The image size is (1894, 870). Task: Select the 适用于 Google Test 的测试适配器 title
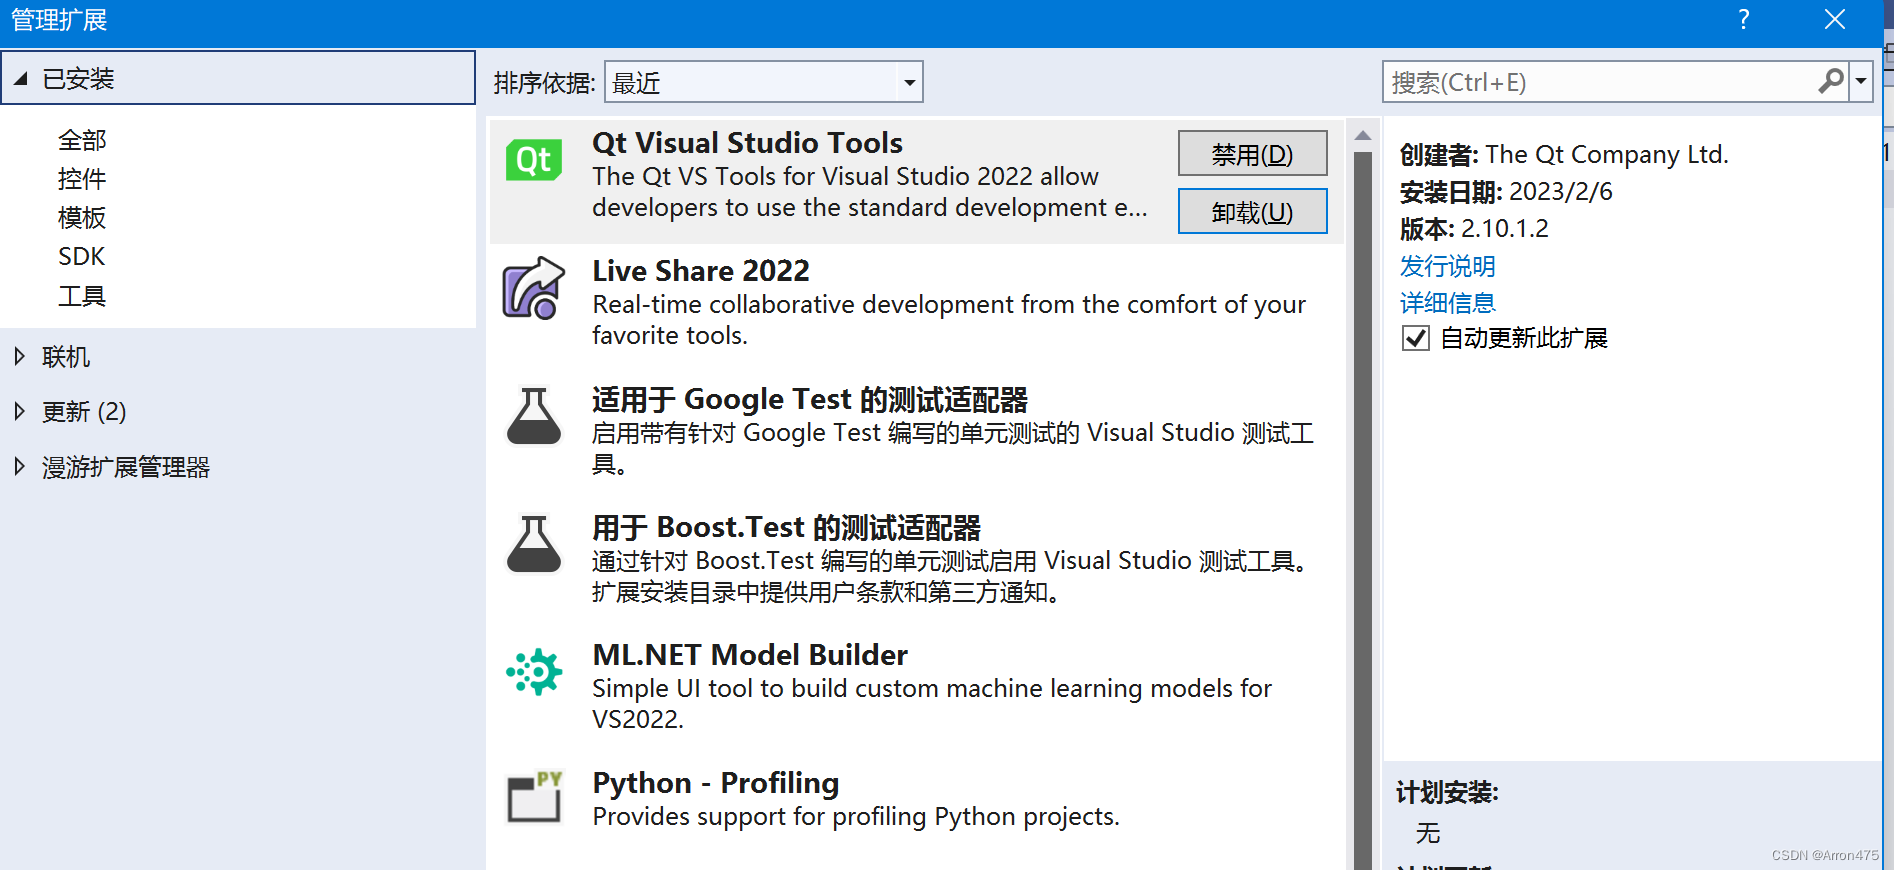point(810,399)
